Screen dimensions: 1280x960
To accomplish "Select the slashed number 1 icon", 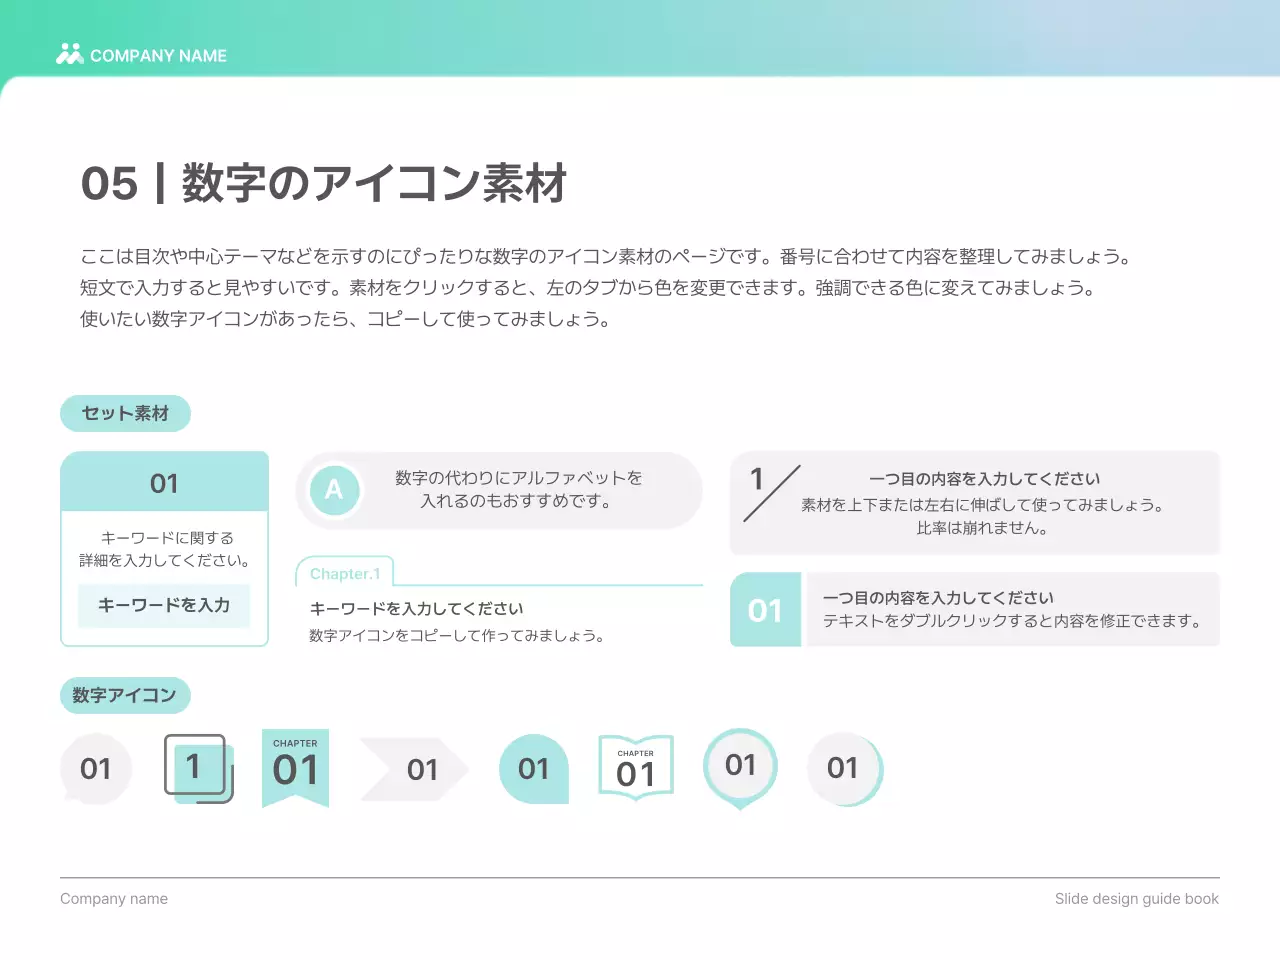I will (x=770, y=492).
